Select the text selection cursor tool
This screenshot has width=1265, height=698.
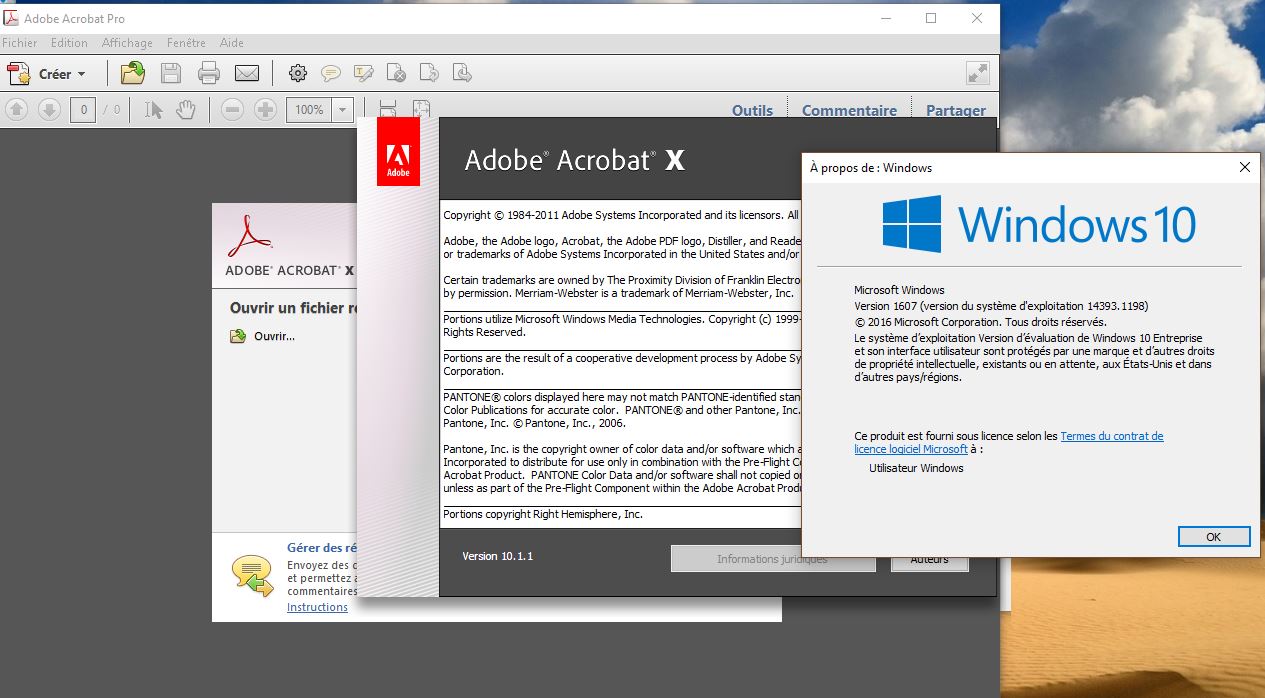(153, 110)
